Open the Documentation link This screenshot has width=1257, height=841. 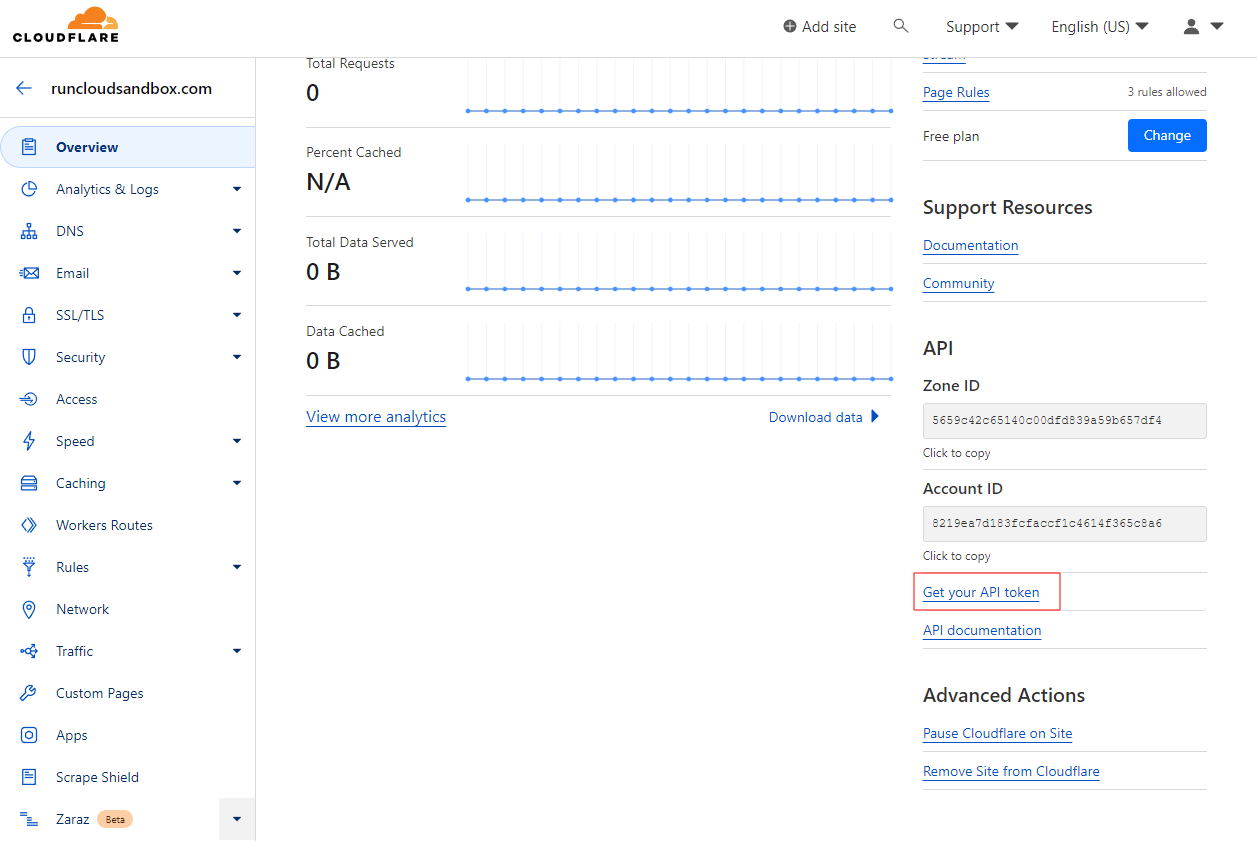coord(971,245)
